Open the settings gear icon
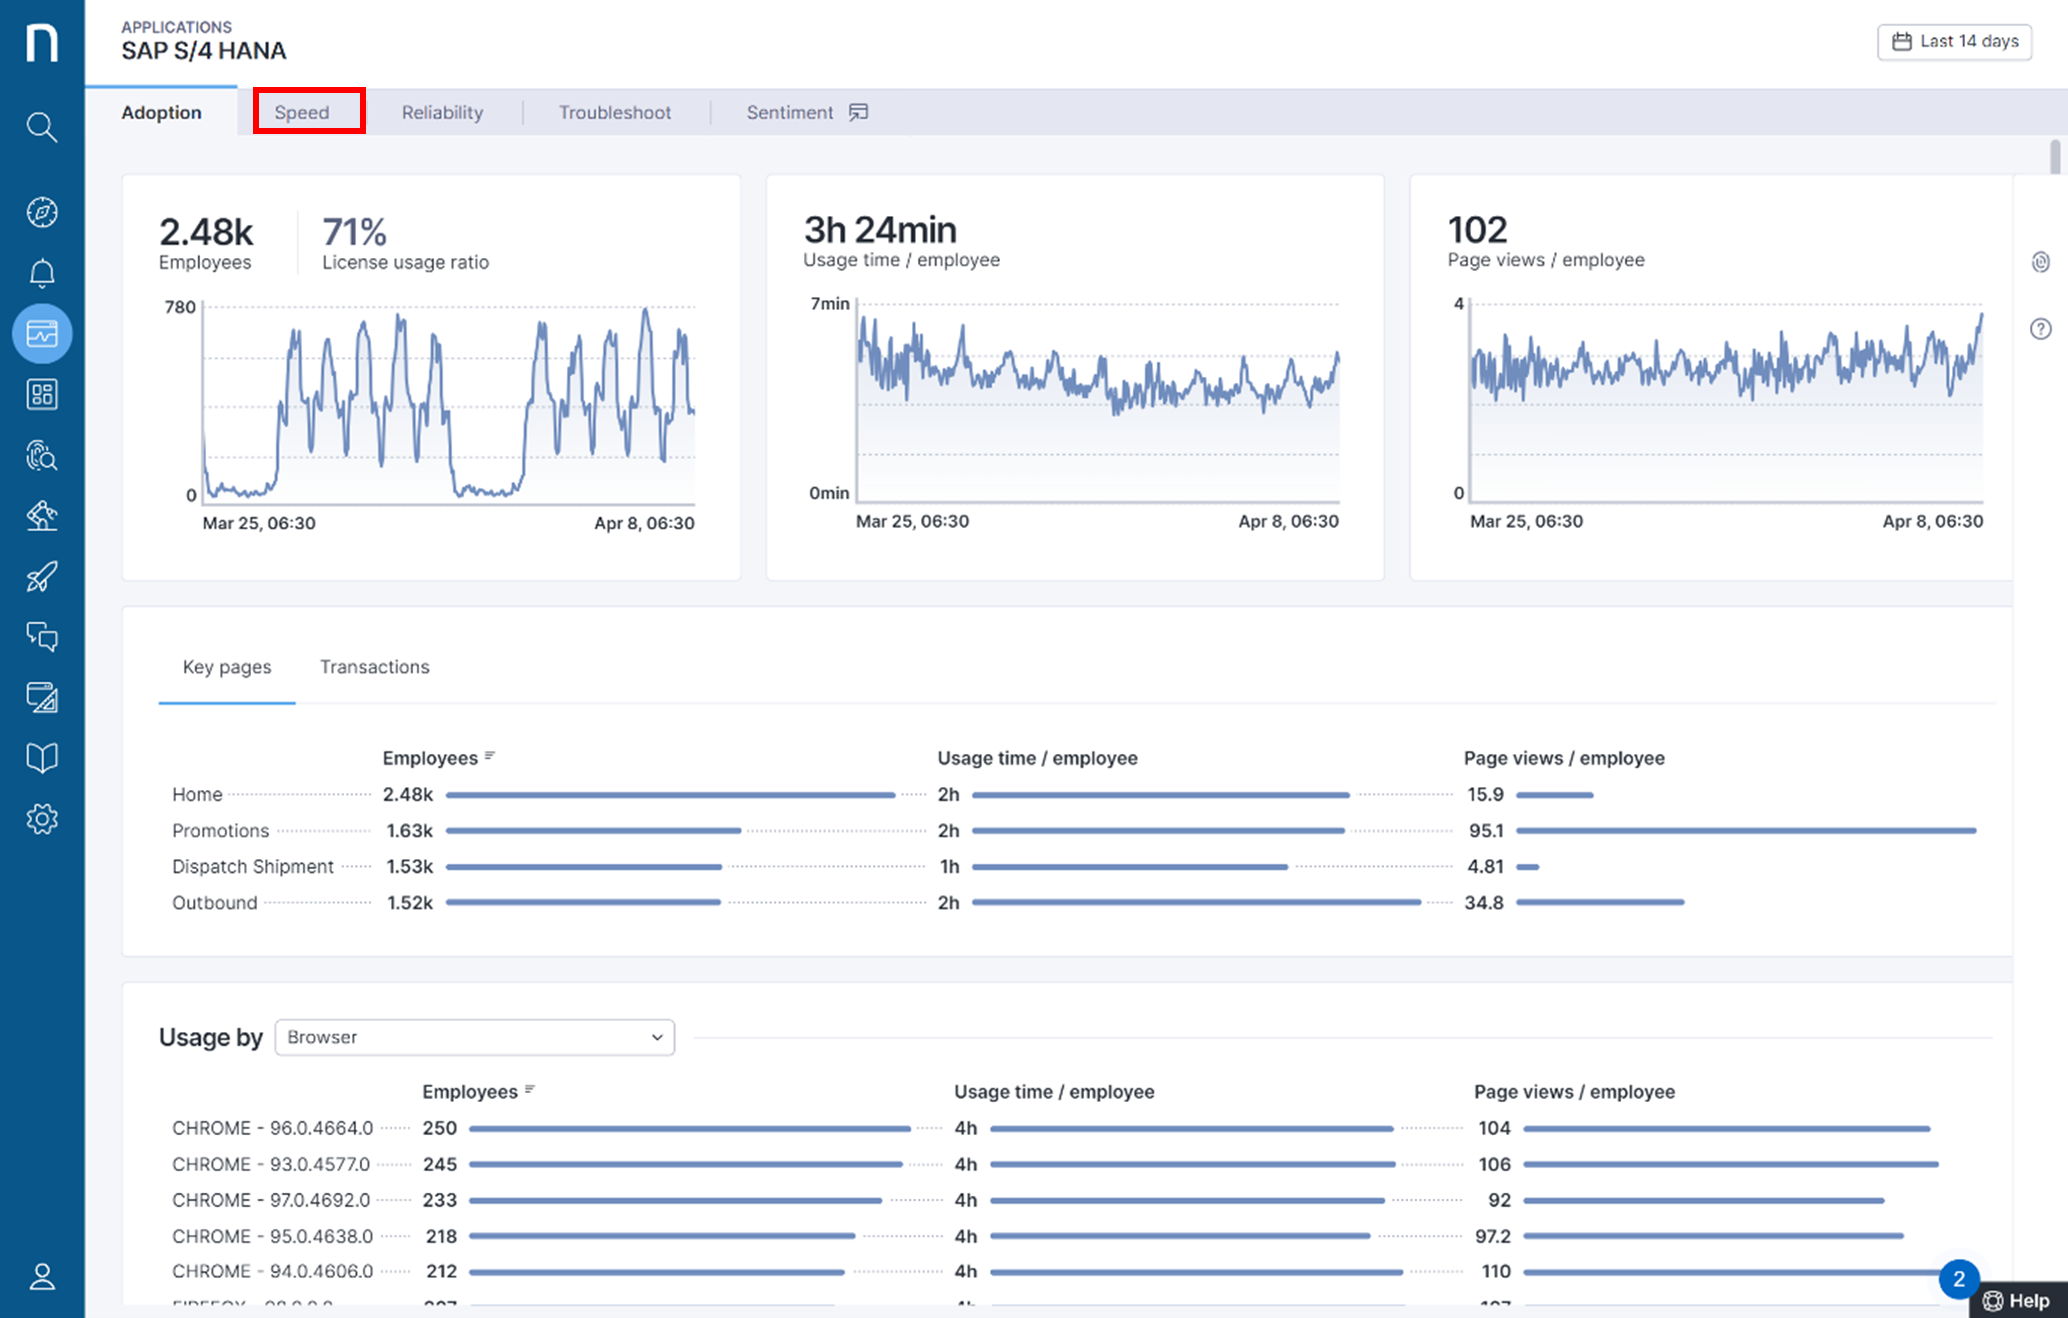 (x=42, y=818)
